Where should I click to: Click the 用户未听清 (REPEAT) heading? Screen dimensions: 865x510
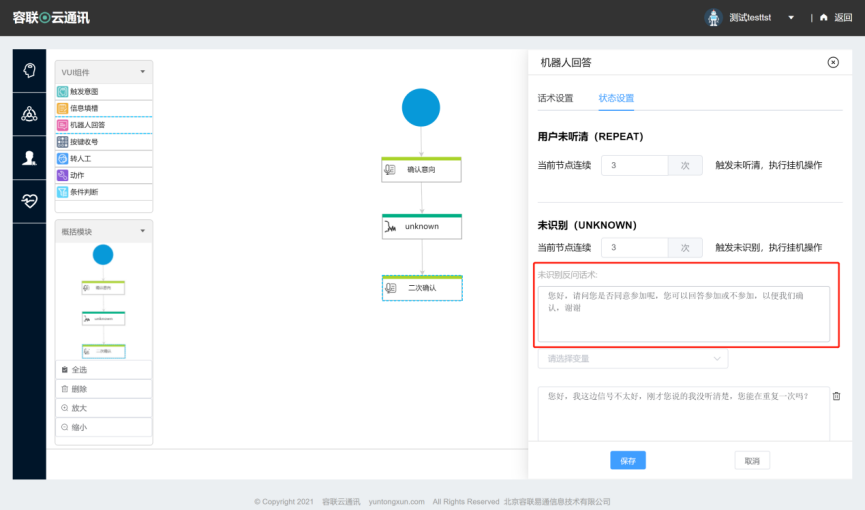(x=590, y=136)
